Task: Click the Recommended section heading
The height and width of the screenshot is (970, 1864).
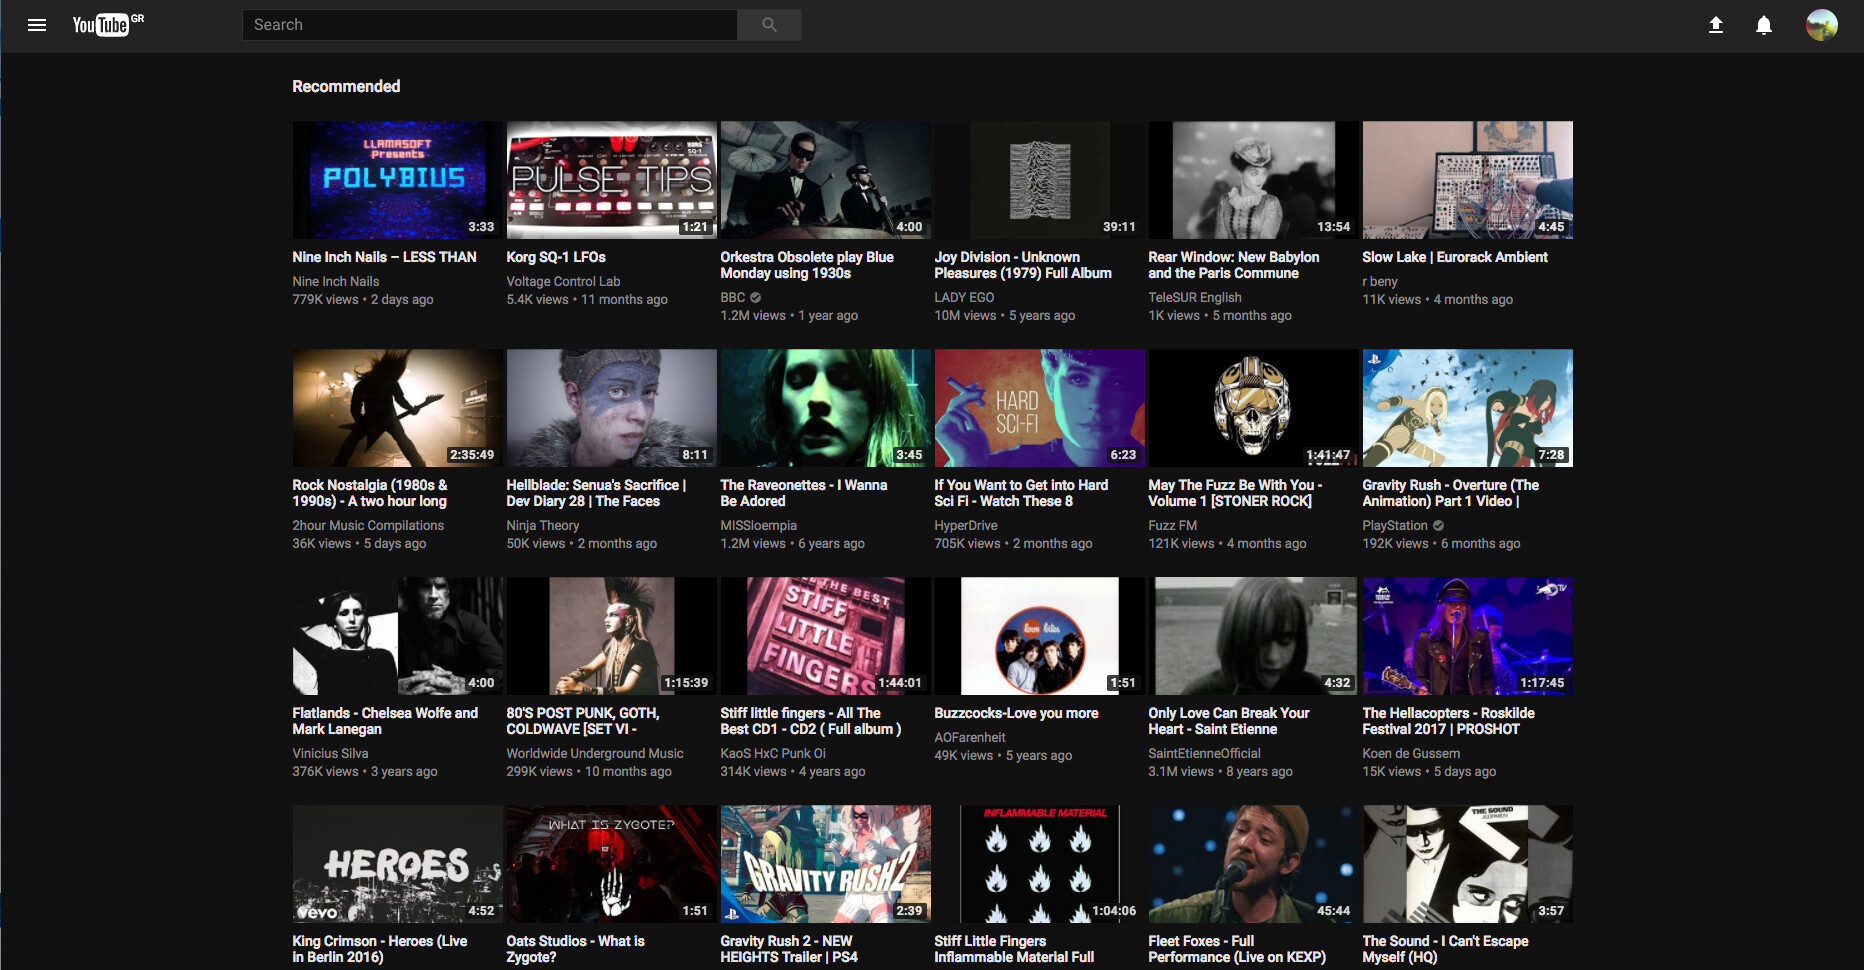Action: pyautogui.click(x=346, y=87)
